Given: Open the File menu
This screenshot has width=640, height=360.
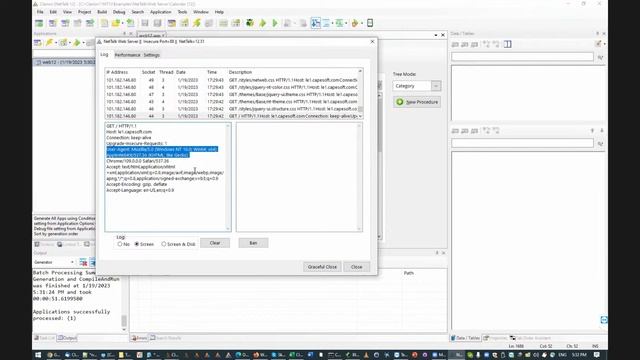Looking at the screenshot, I should 40,12.
